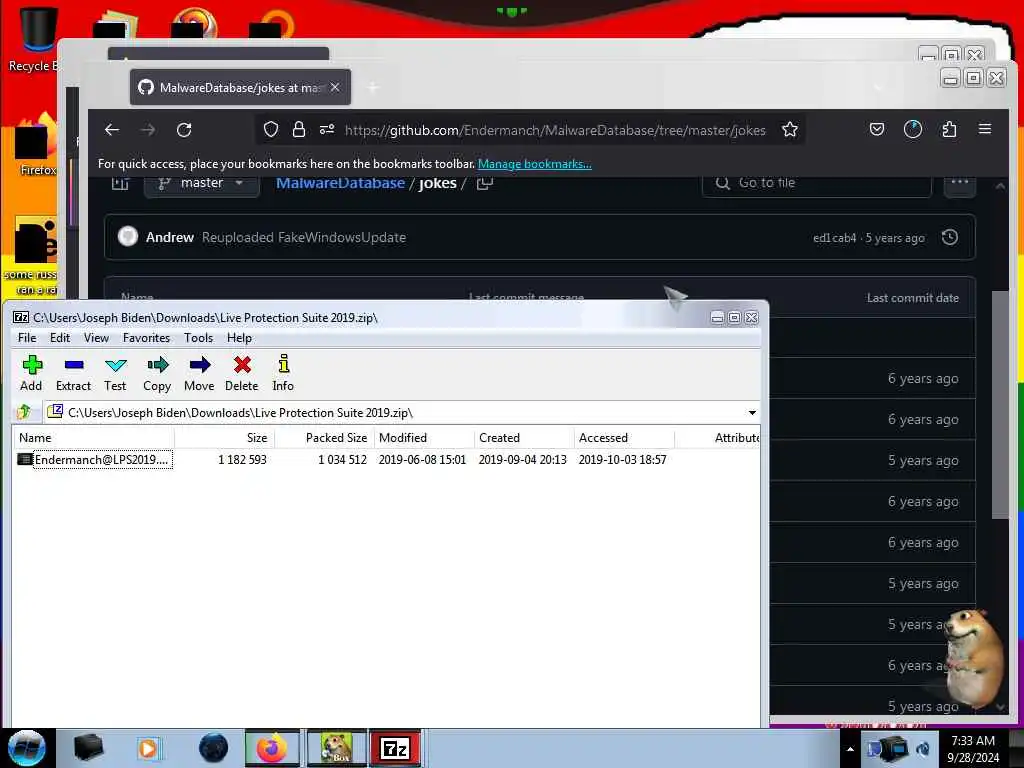This screenshot has height=768, width=1024.
Task: Click the Move toolbar icon
Action: click(x=199, y=374)
